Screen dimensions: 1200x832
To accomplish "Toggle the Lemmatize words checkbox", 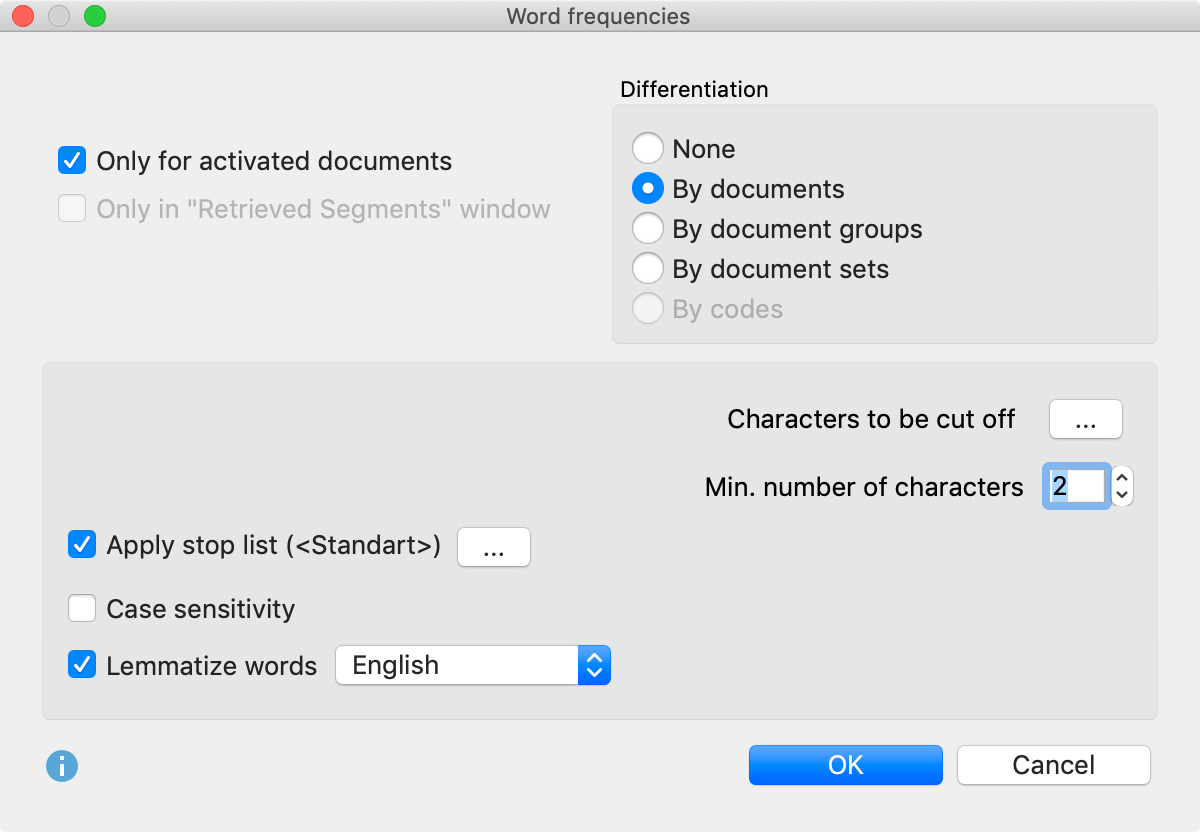I will [82, 665].
